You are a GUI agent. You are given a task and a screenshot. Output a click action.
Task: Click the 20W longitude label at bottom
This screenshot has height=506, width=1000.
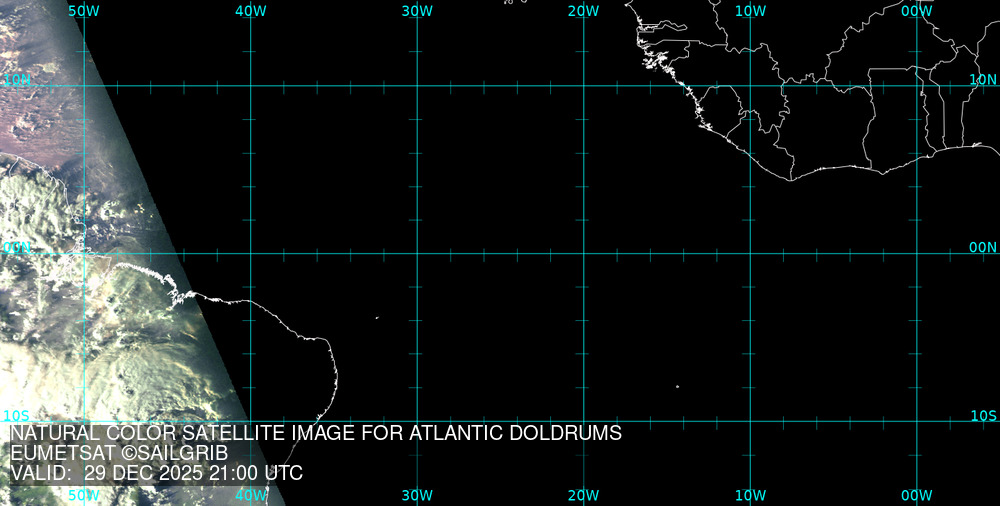point(583,495)
